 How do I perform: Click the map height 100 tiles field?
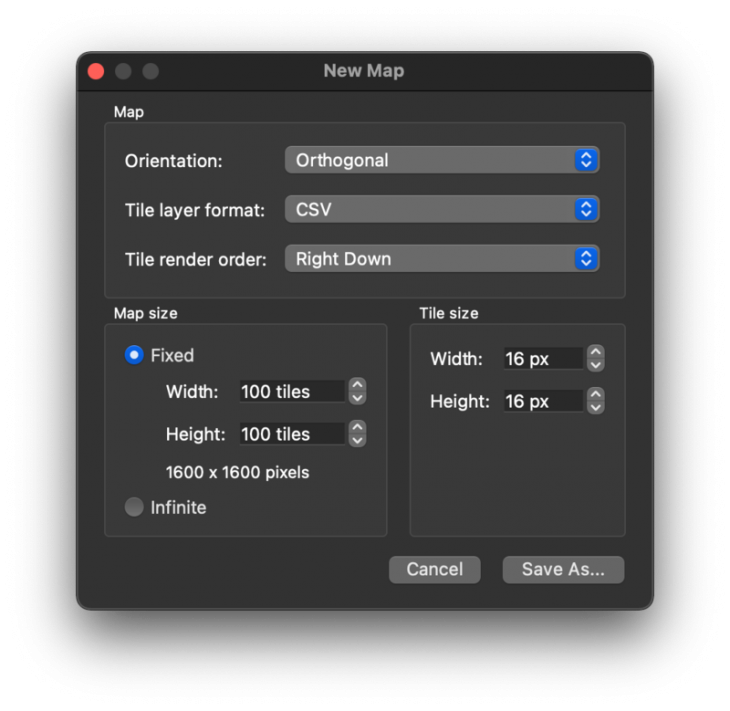click(x=292, y=434)
